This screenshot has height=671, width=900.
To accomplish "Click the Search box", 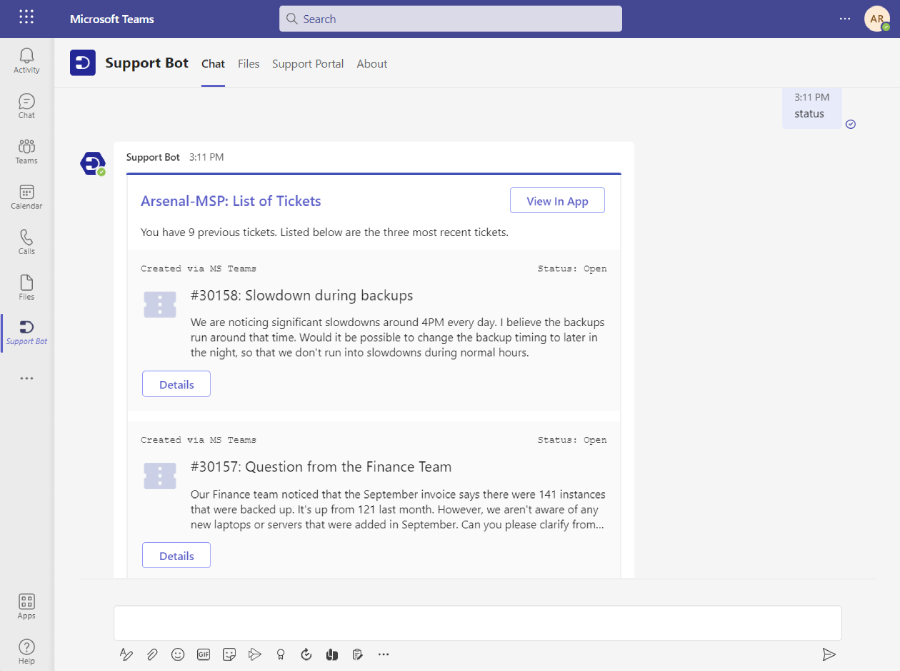I will 450,18.
